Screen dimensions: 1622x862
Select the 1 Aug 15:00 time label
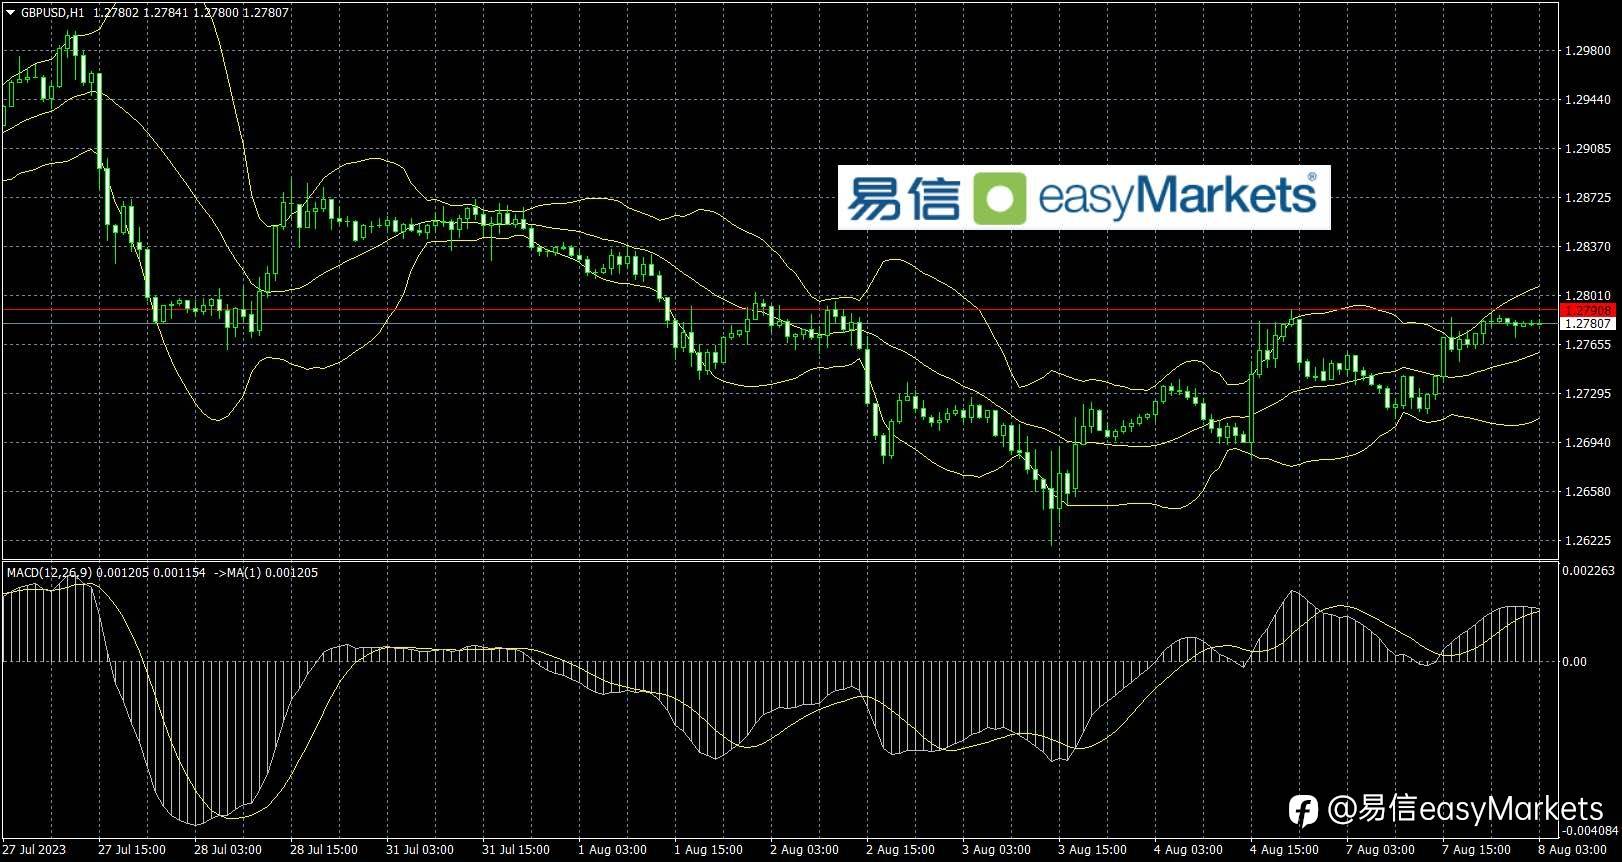click(708, 850)
